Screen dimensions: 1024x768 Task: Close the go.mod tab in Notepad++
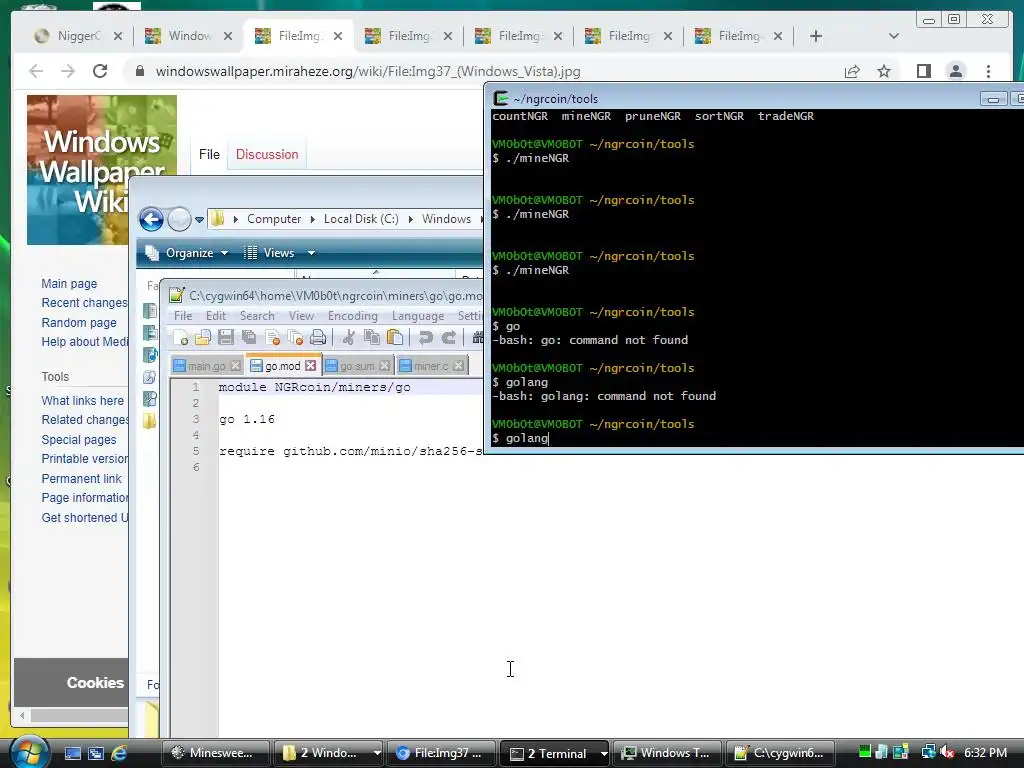[x=311, y=366]
